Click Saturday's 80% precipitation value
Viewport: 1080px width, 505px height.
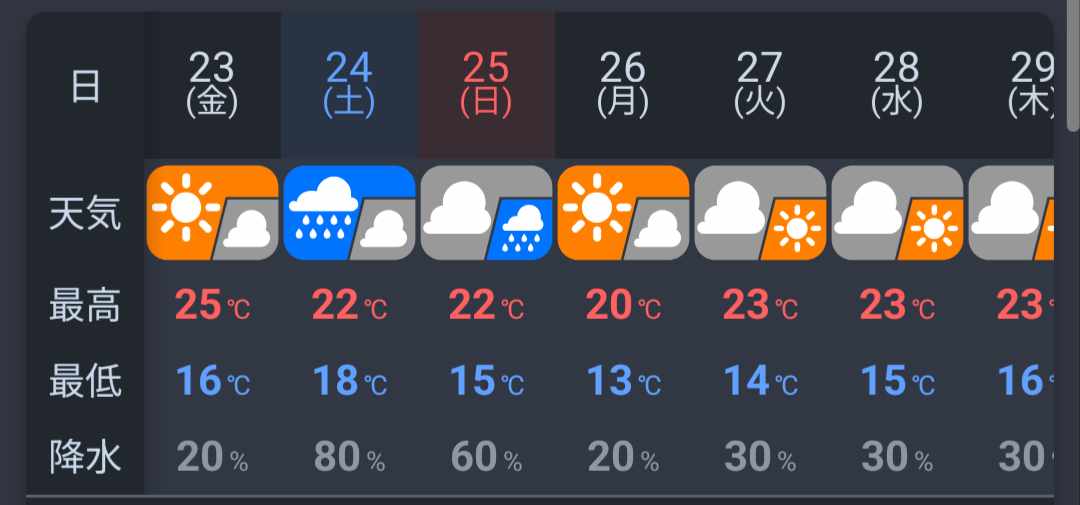349,457
